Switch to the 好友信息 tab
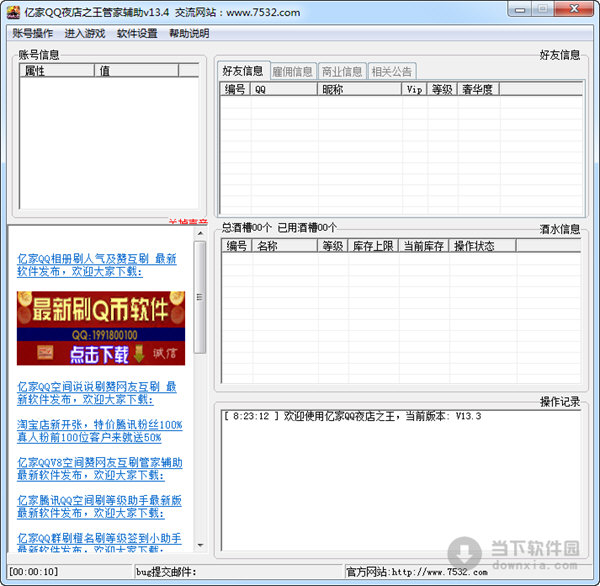600x586 pixels. point(243,71)
